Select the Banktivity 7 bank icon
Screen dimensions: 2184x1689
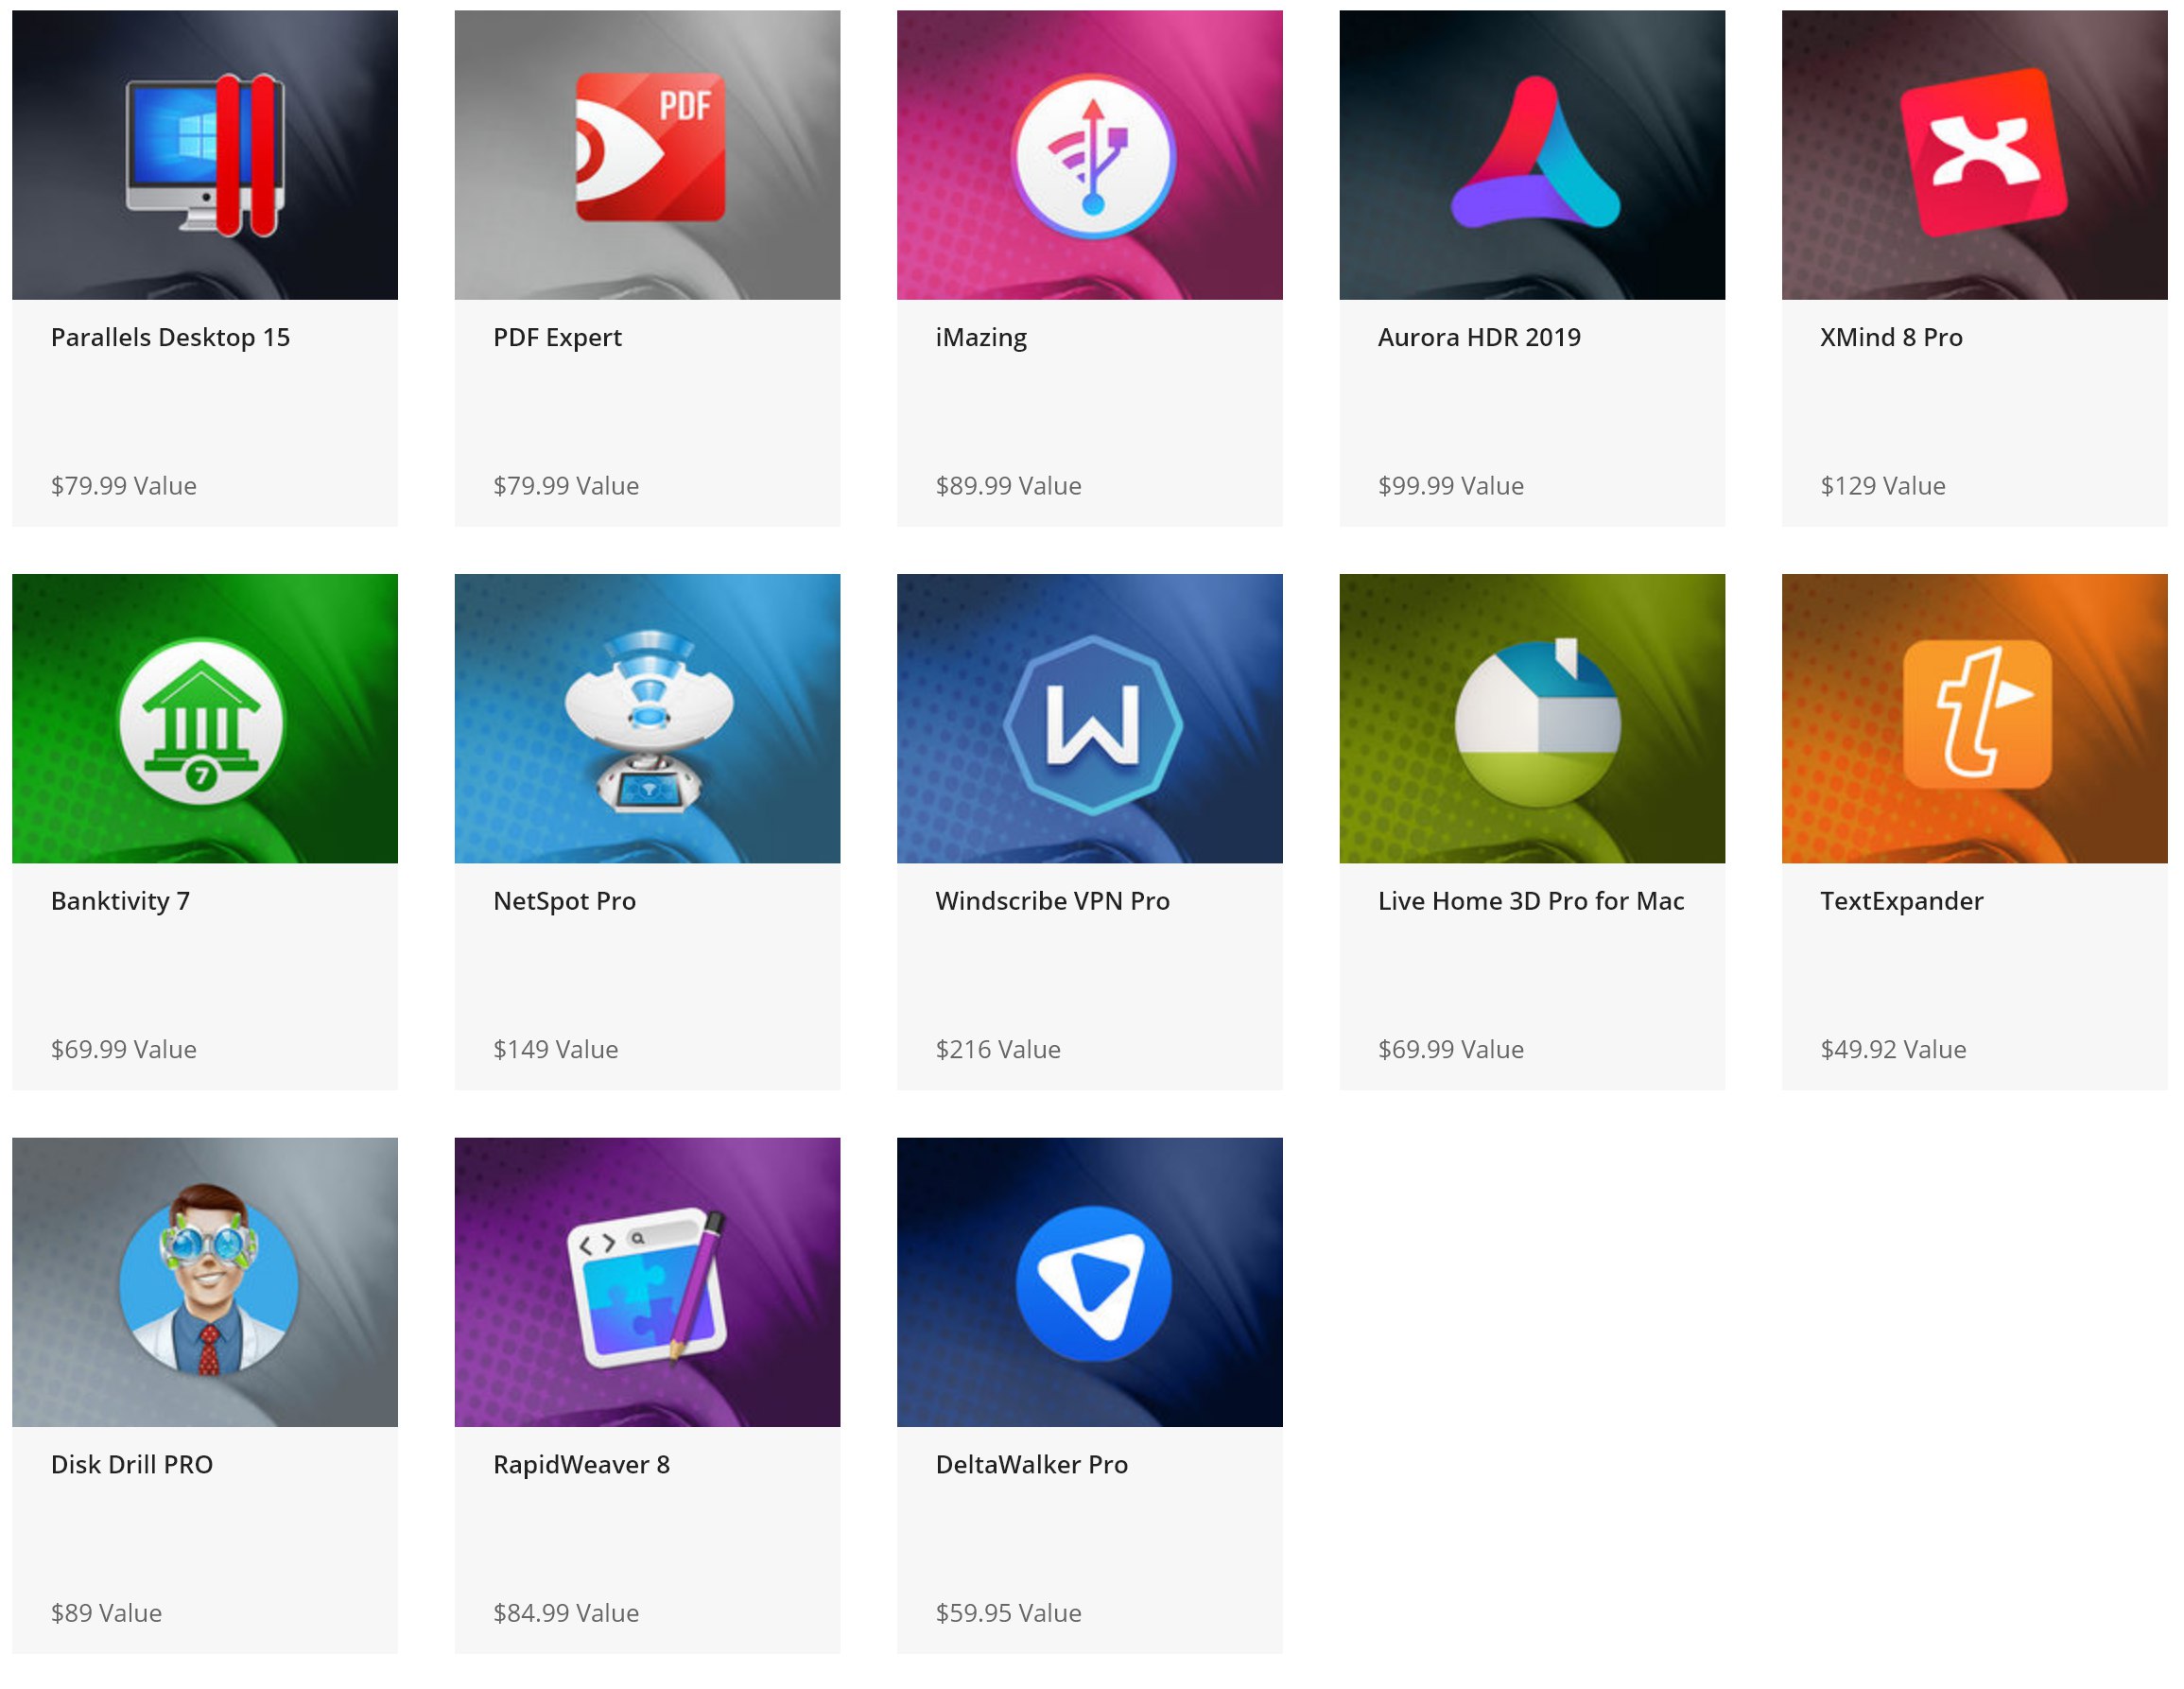point(202,721)
